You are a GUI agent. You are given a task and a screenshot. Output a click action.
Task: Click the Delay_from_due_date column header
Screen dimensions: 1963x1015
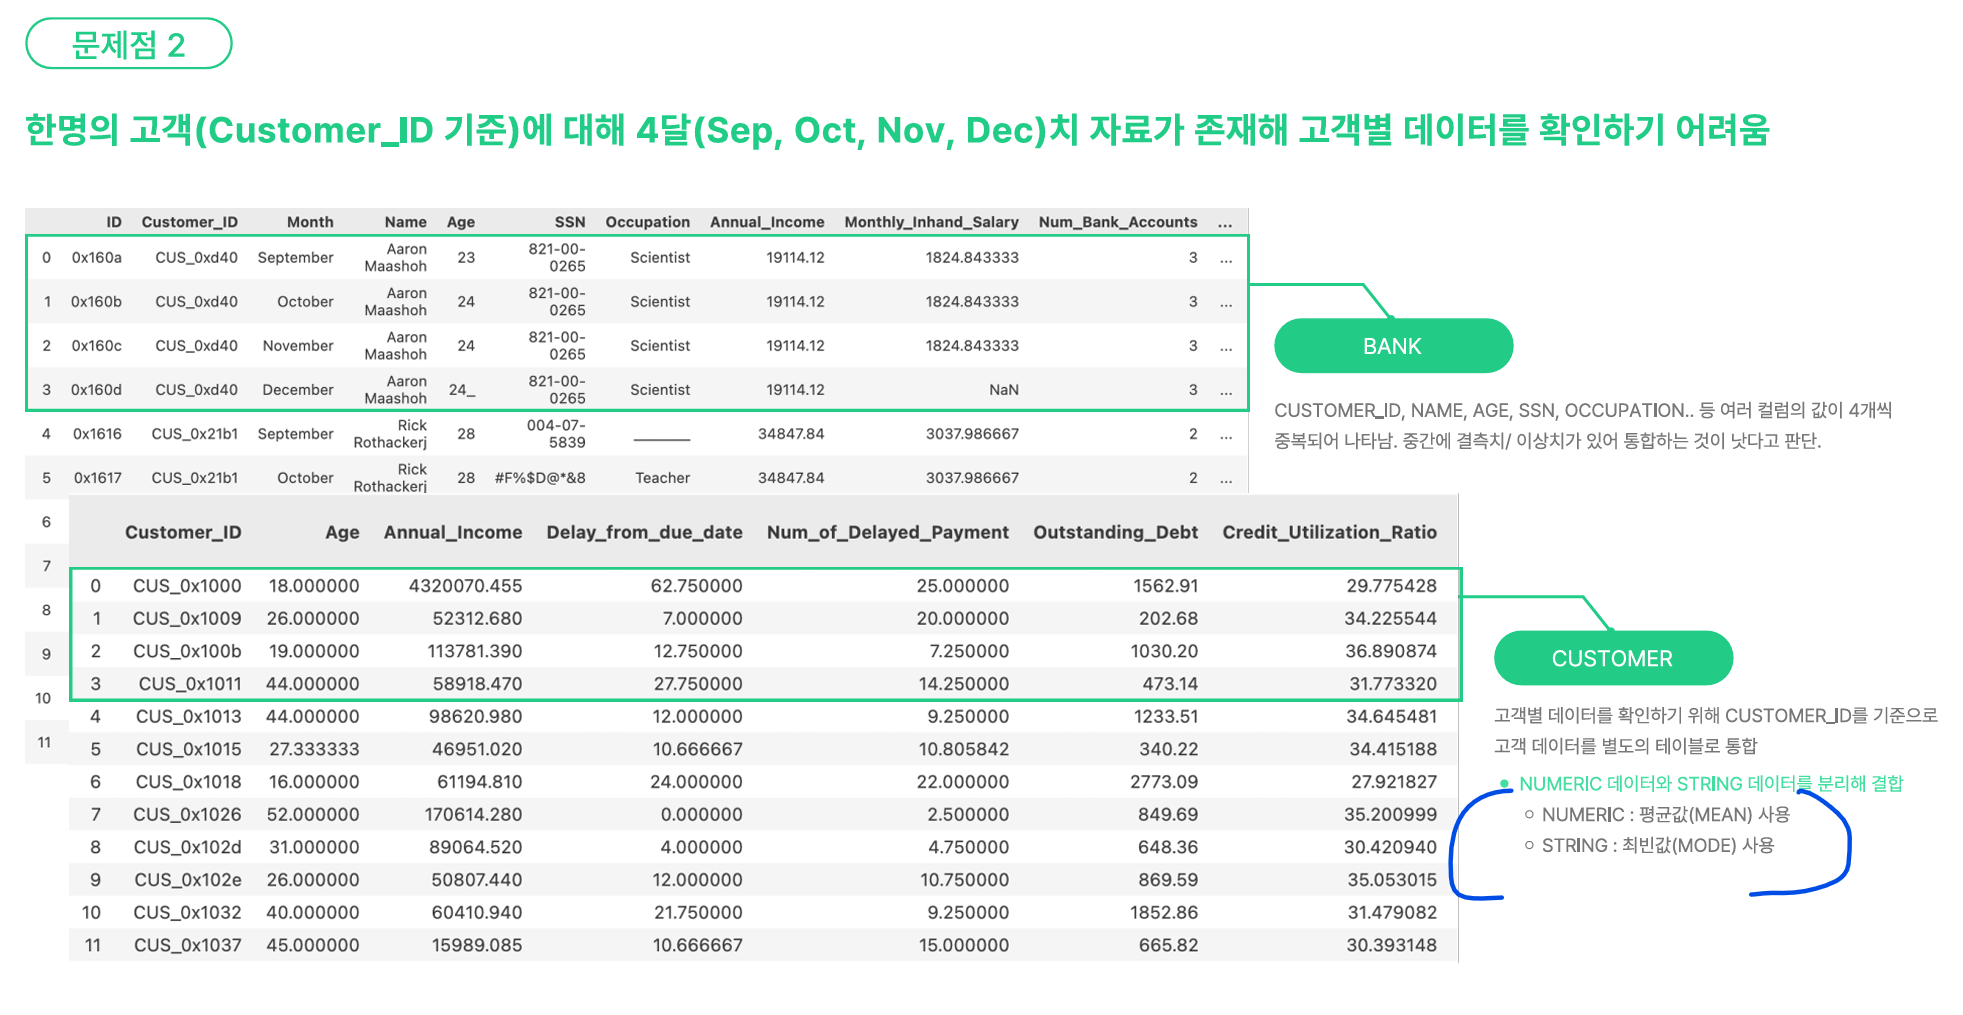click(x=644, y=532)
